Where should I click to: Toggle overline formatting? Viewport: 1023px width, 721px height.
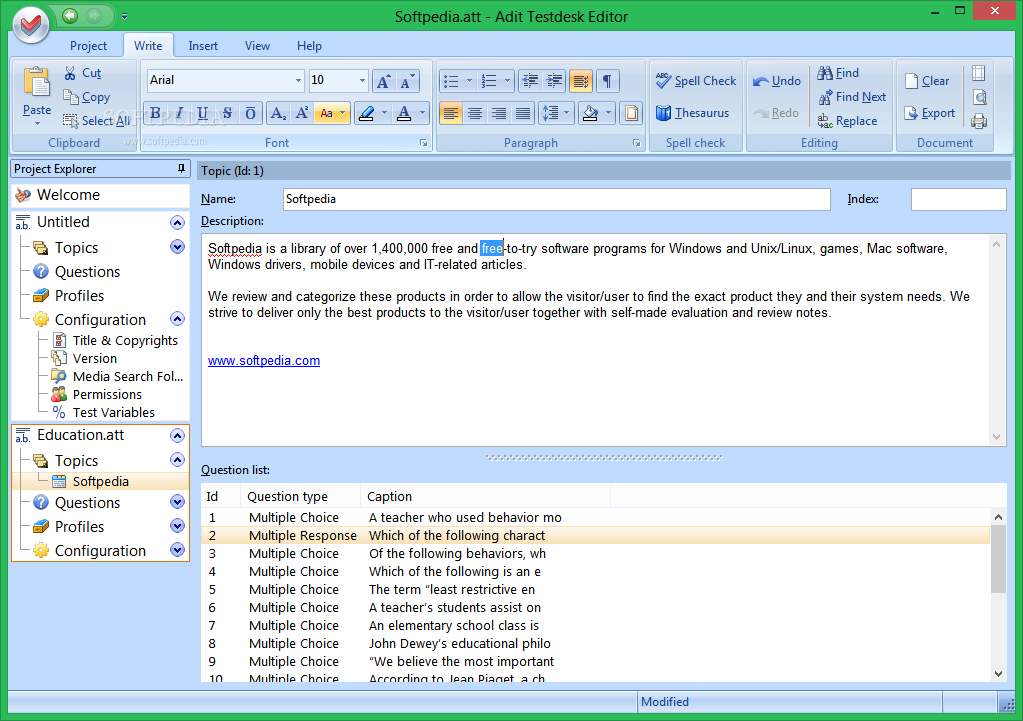pyautogui.click(x=251, y=114)
